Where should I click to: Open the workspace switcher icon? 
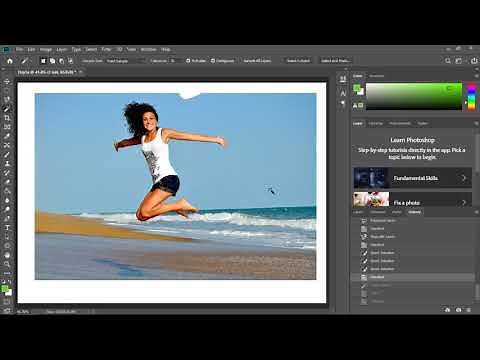point(459,61)
